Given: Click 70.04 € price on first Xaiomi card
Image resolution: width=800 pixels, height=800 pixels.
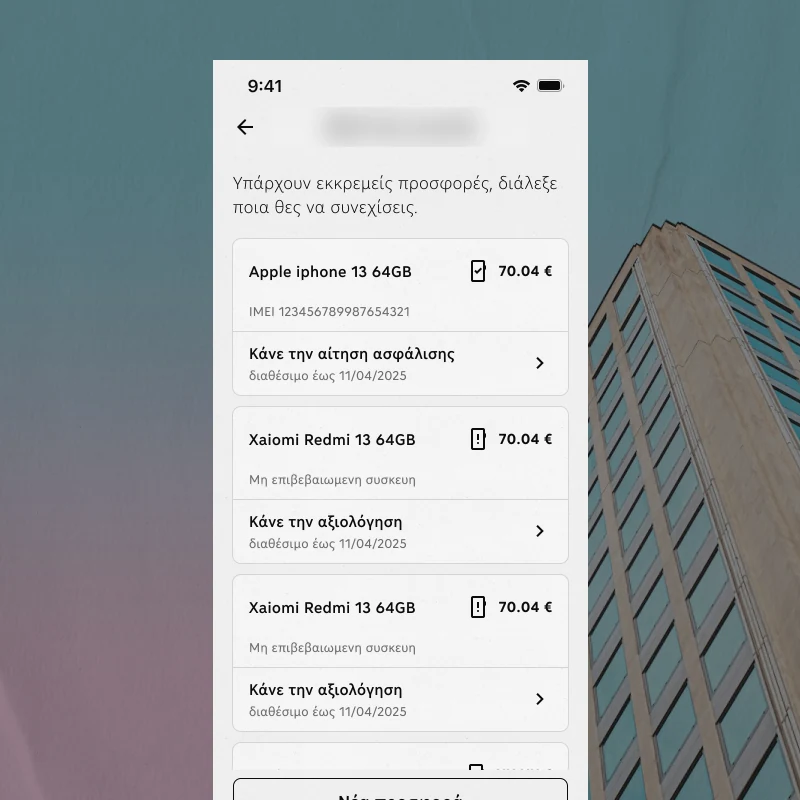Looking at the screenshot, I should (525, 439).
